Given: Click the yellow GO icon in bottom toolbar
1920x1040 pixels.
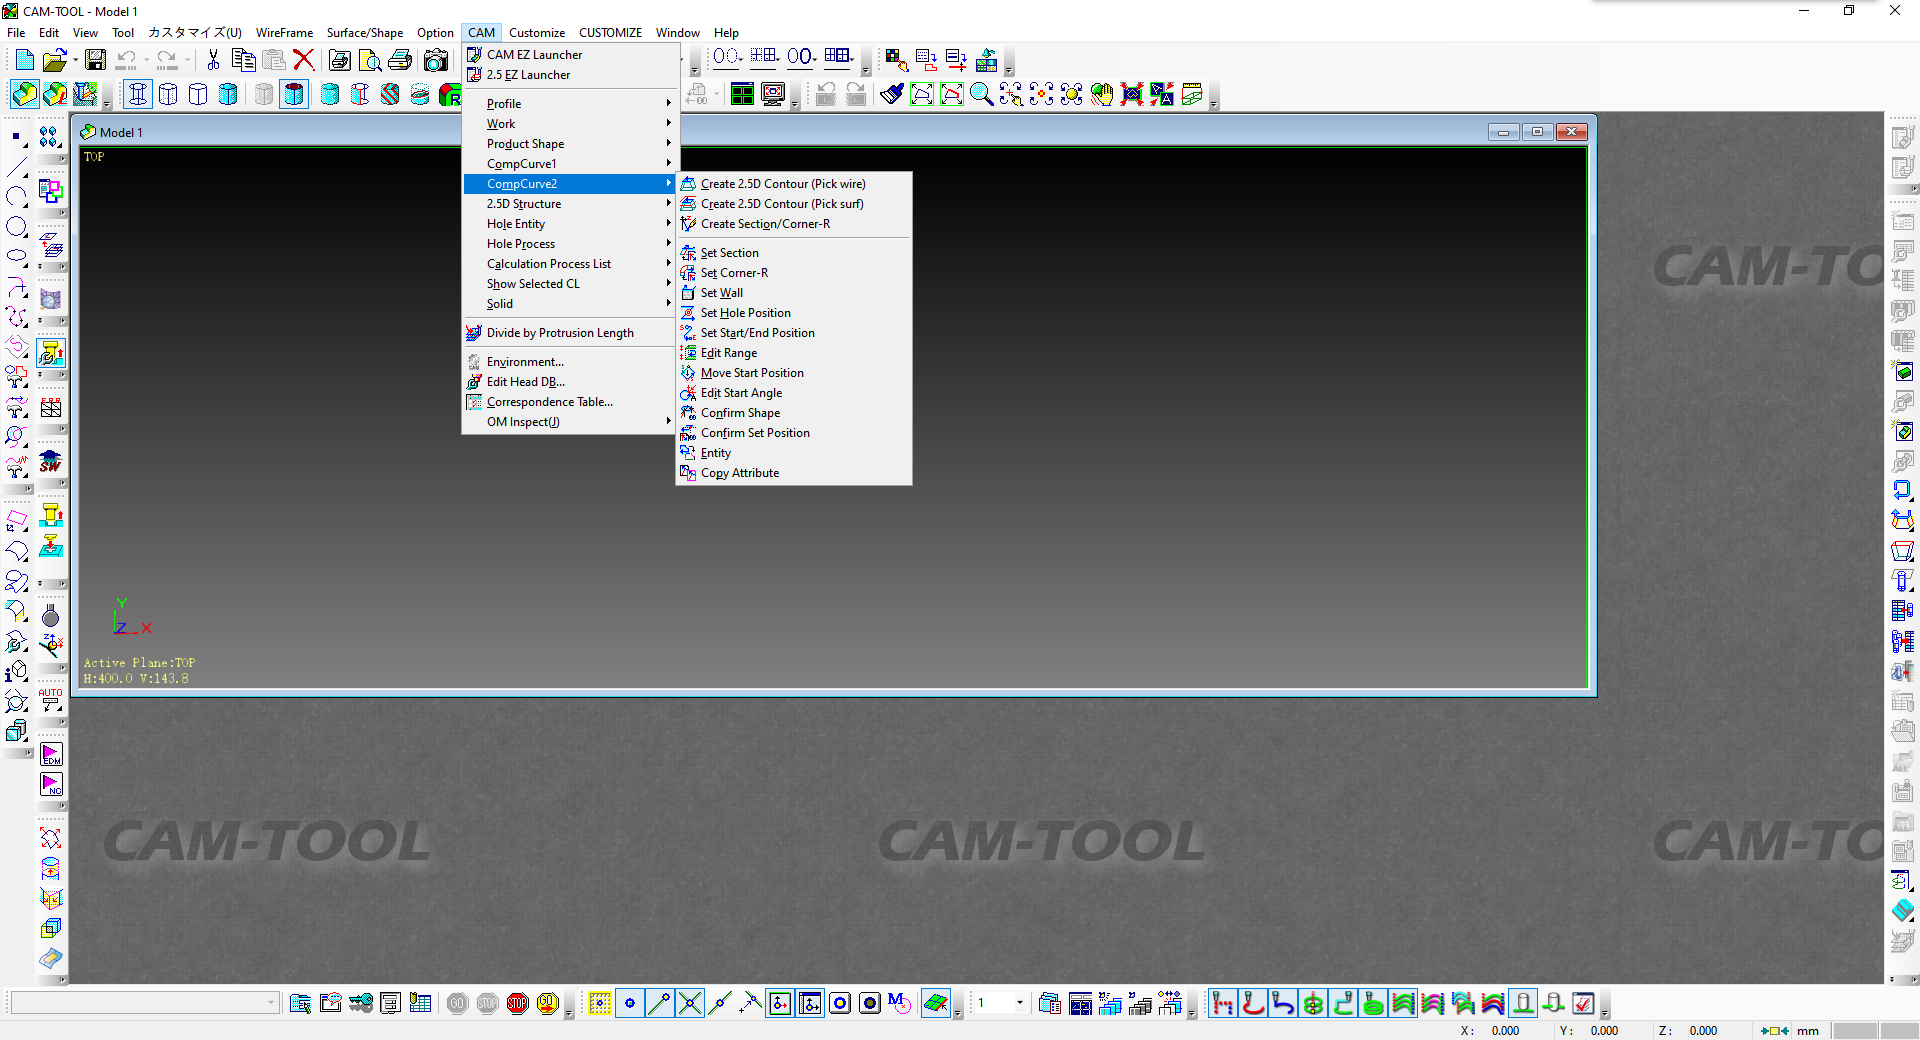Looking at the screenshot, I should 547,1003.
